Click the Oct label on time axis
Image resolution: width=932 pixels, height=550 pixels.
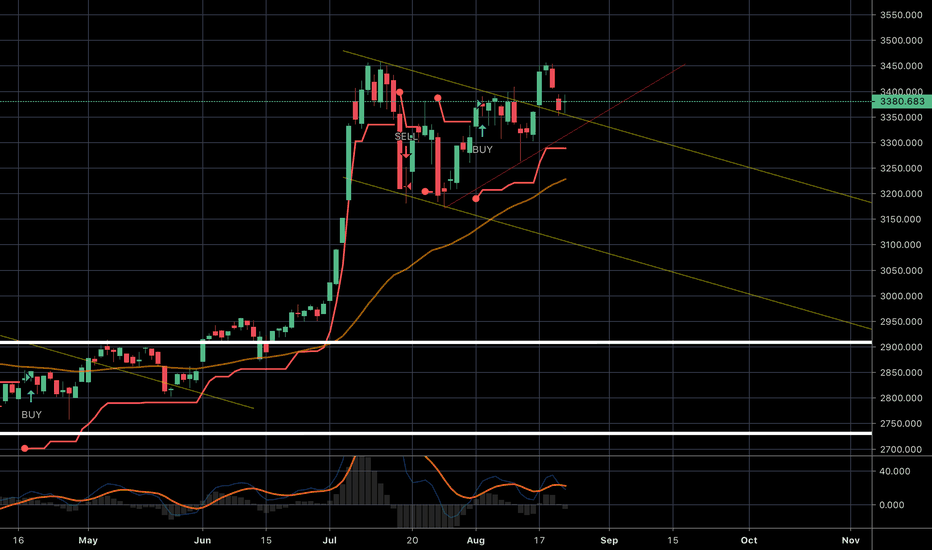749,540
